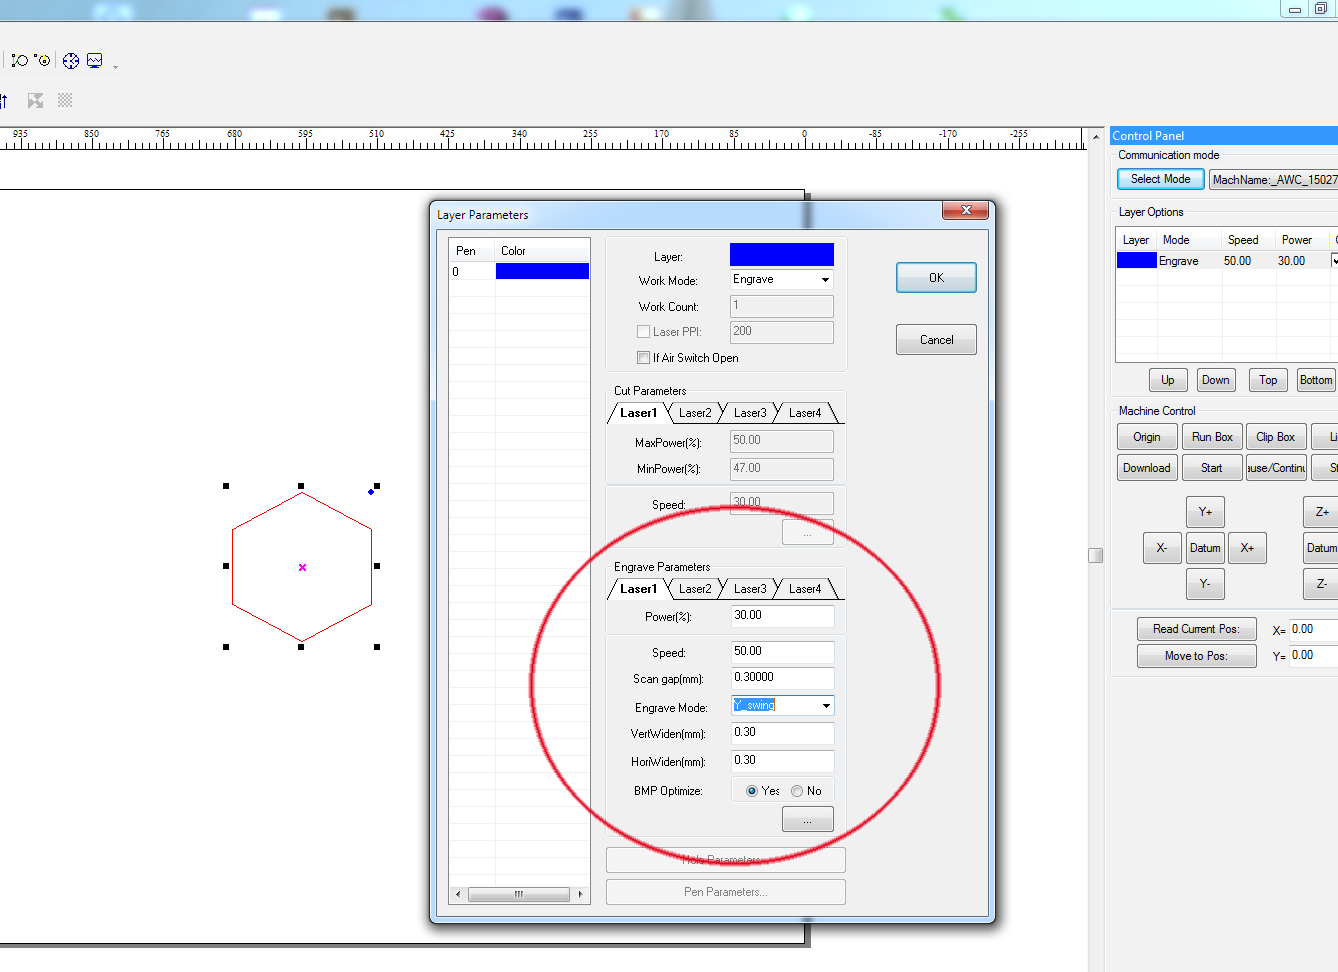1338x972 pixels.
Task: Switch to Laser2 tab in Cut Parameters
Action: [x=695, y=413]
